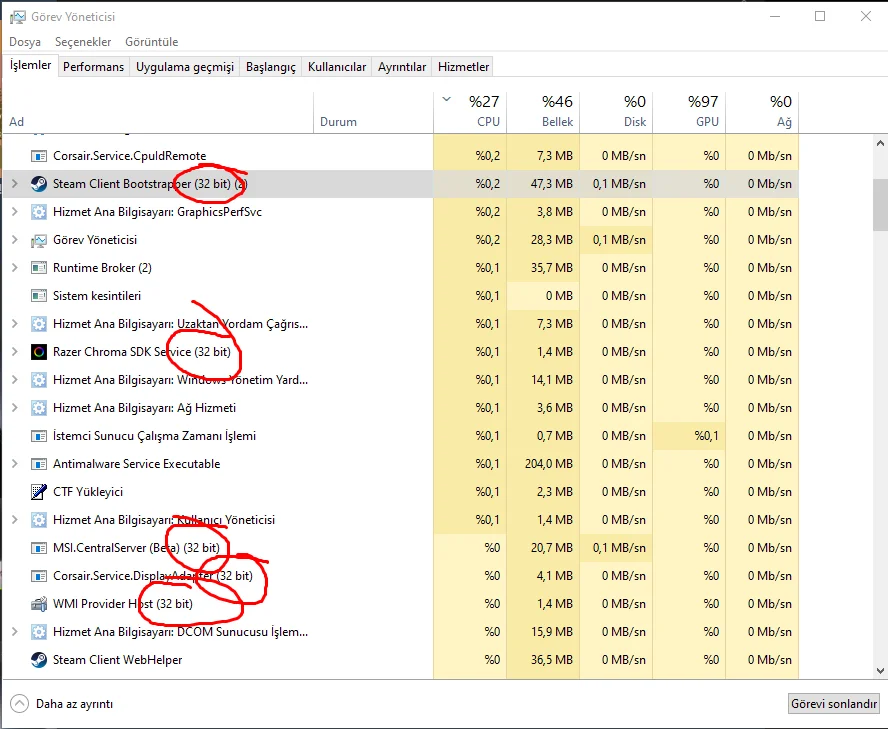Image resolution: width=888 pixels, height=729 pixels.
Task: Switch to the Performans tab
Action: [93, 67]
